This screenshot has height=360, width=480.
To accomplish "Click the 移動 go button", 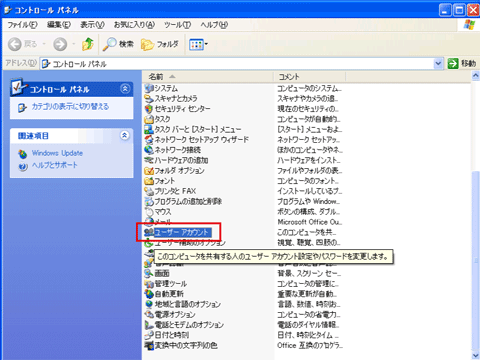I will (462, 63).
